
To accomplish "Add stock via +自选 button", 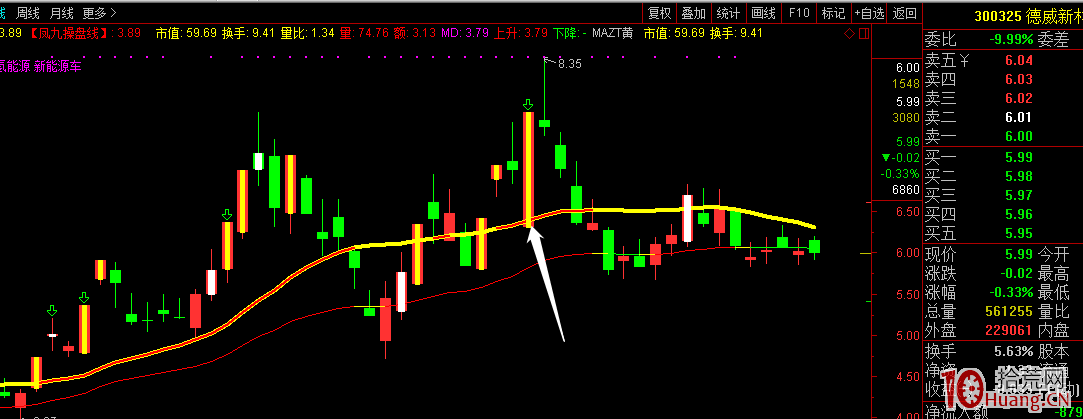I will [x=869, y=12].
